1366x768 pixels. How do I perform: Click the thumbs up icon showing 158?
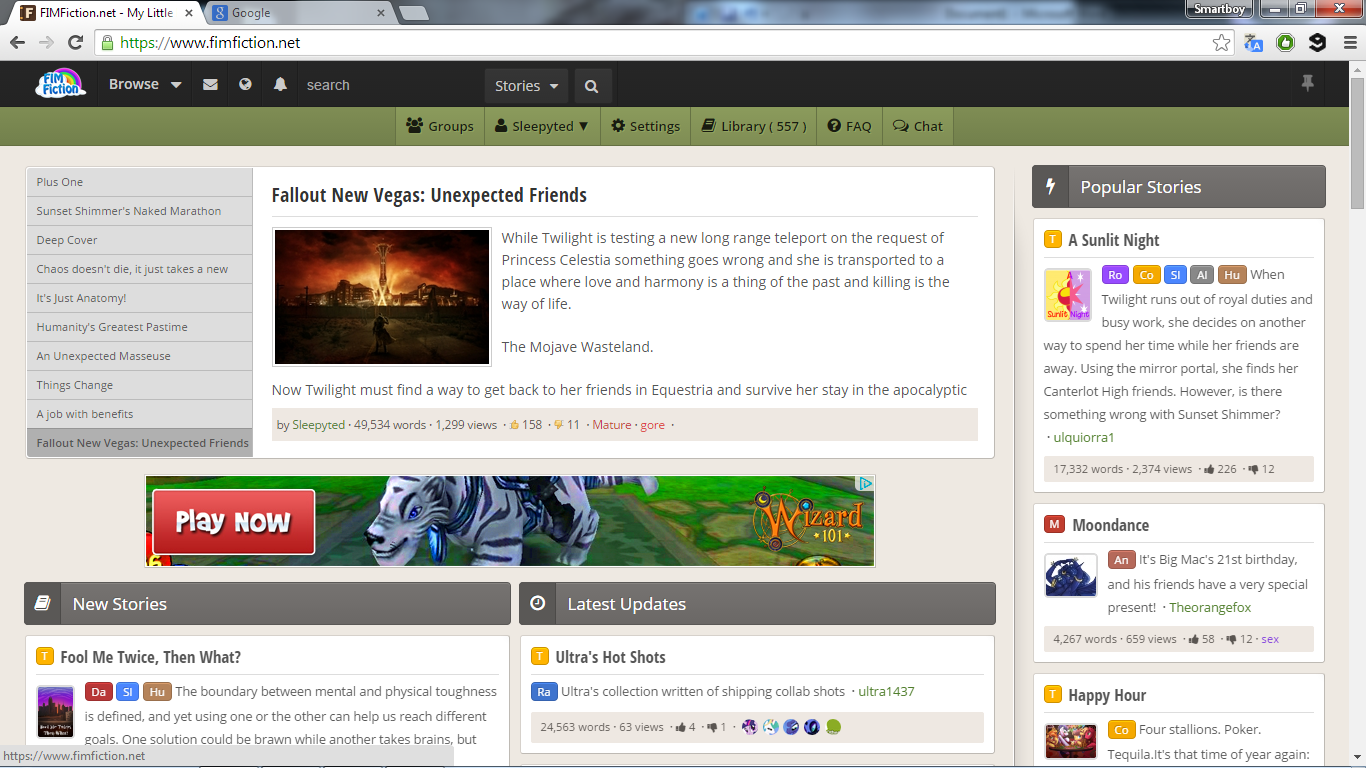(x=515, y=425)
